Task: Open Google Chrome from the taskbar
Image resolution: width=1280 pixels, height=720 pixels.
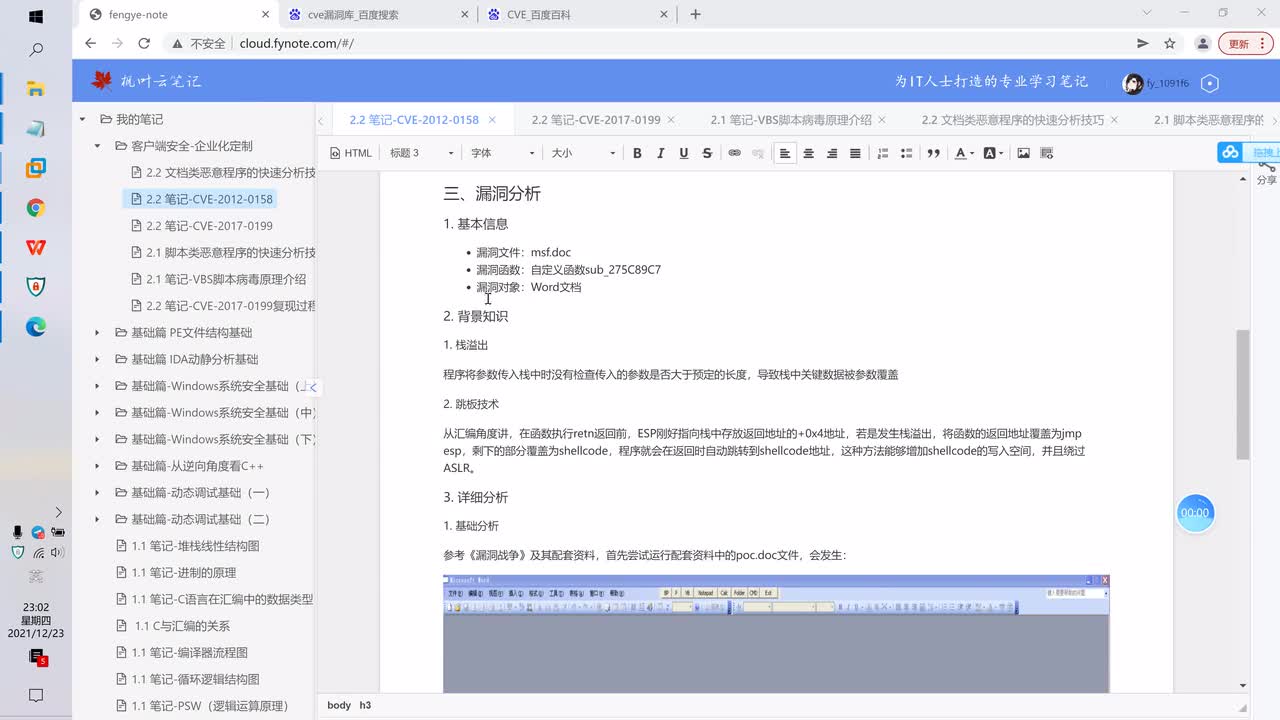Action: point(36,208)
